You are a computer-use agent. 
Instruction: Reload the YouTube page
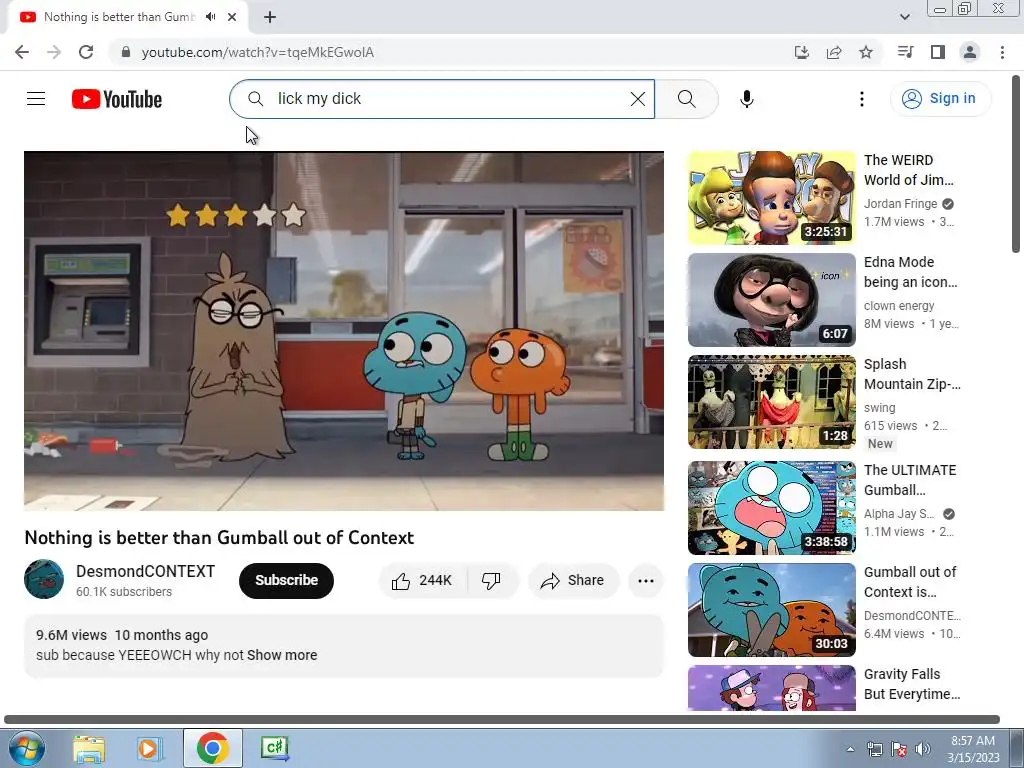point(86,52)
